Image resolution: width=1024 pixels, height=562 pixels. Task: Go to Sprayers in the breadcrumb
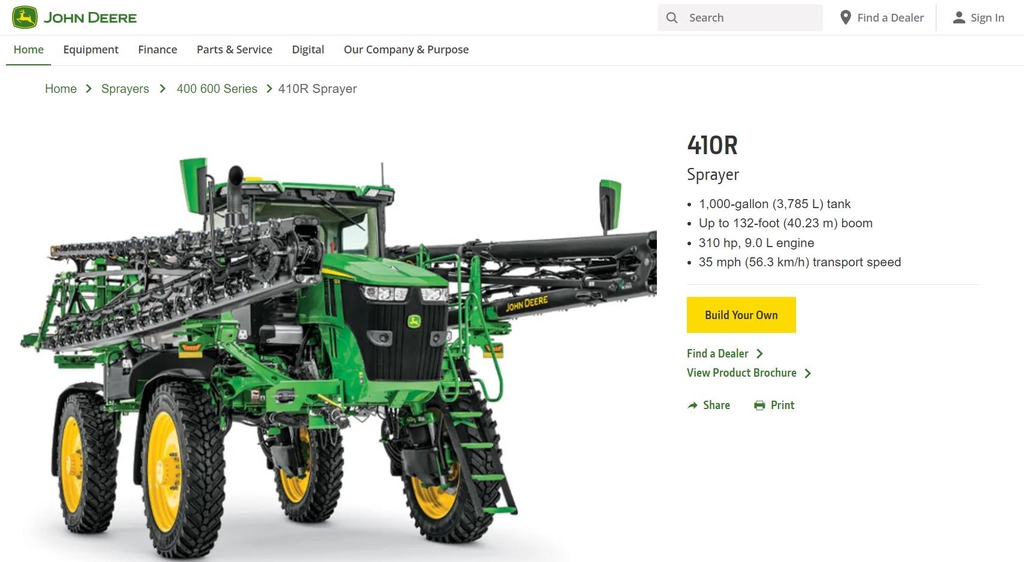(125, 89)
